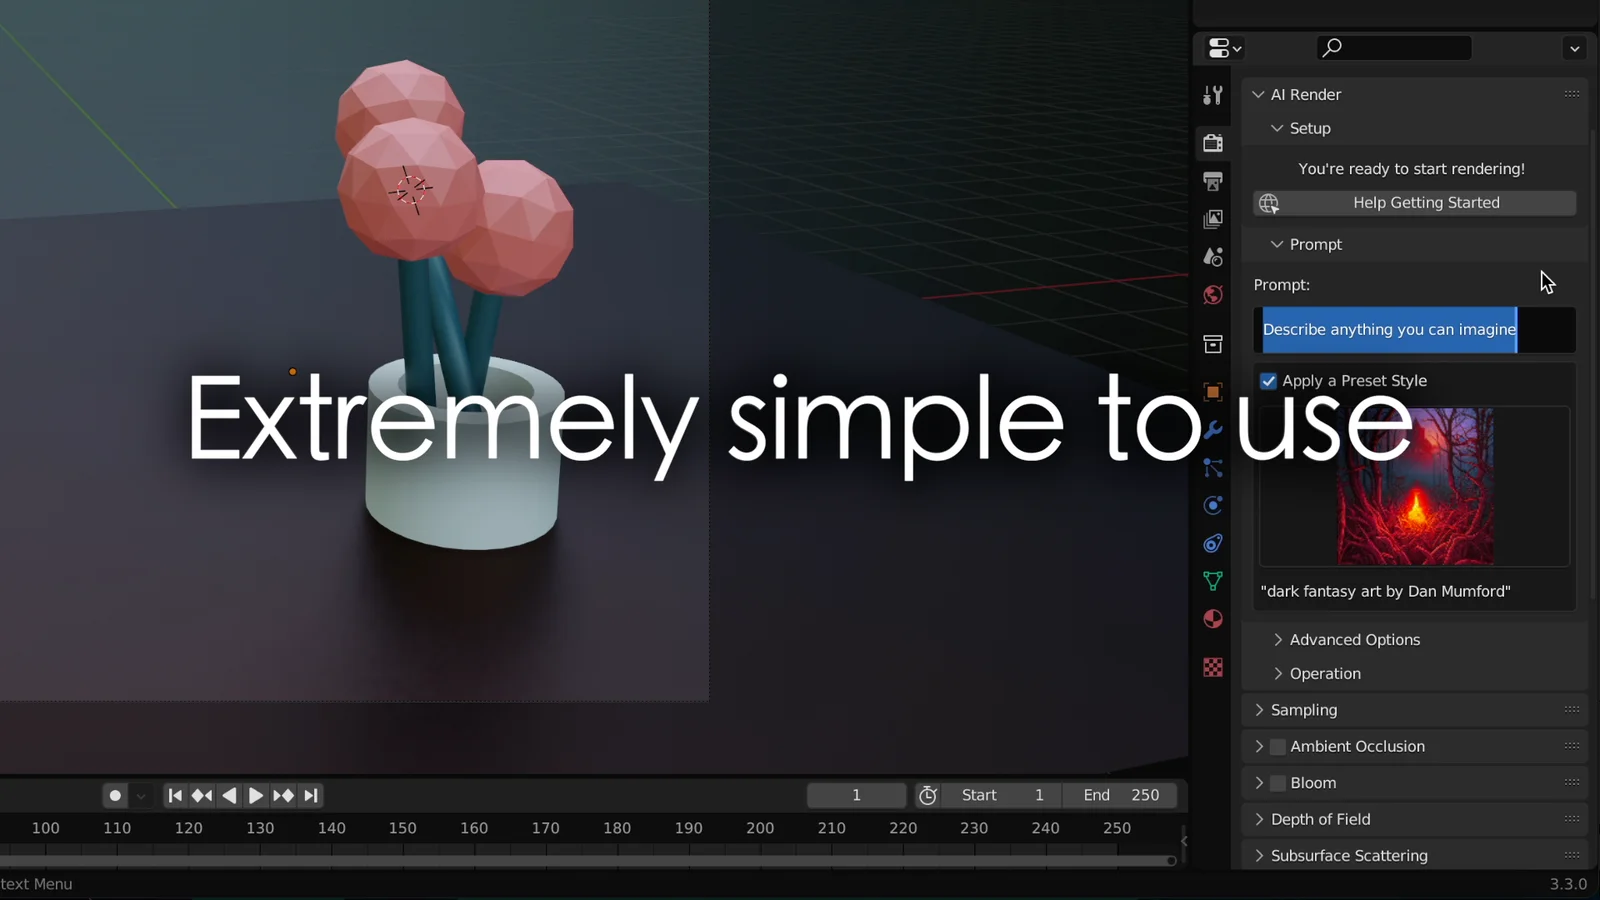Screen dimensions: 1600x900
Task: Enable the Bloom checkbox
Action: [x=1277, y=782]
